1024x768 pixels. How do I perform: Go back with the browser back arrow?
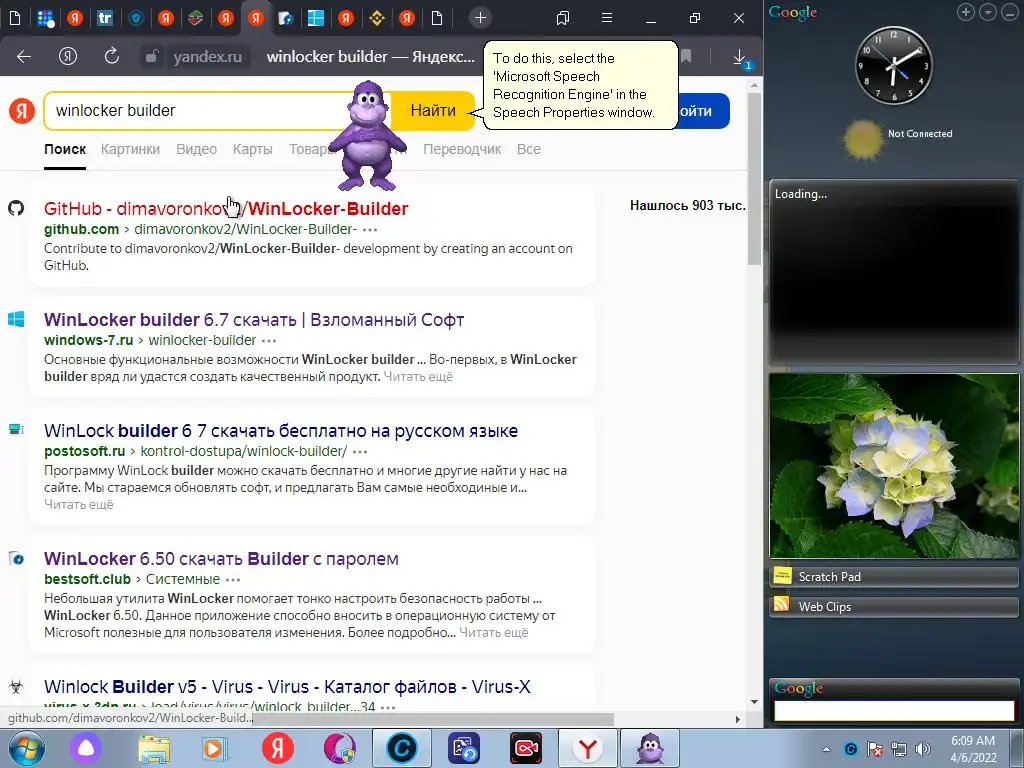tap(24, 57)
